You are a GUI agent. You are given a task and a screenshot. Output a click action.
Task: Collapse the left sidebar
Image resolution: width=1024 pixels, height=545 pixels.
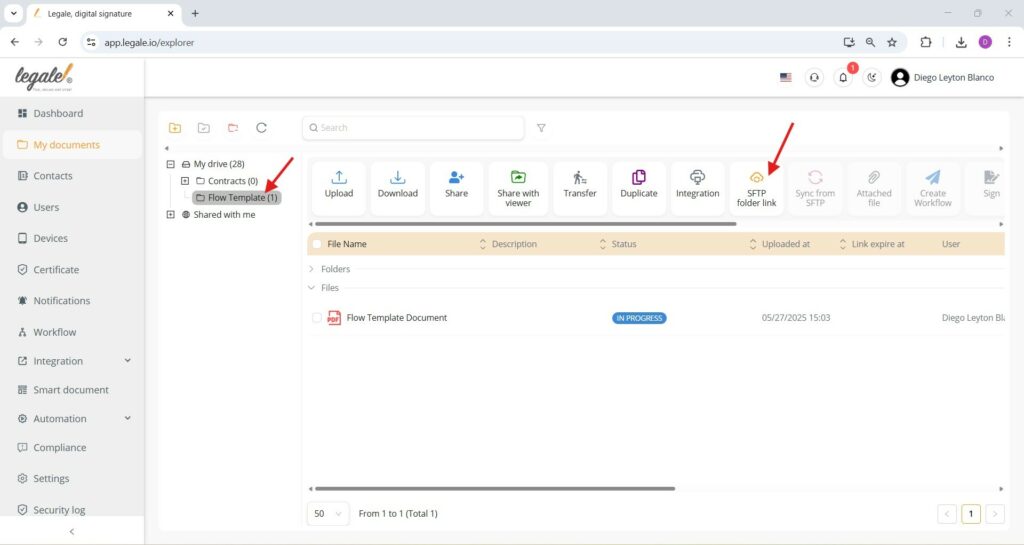click(72, 532)
